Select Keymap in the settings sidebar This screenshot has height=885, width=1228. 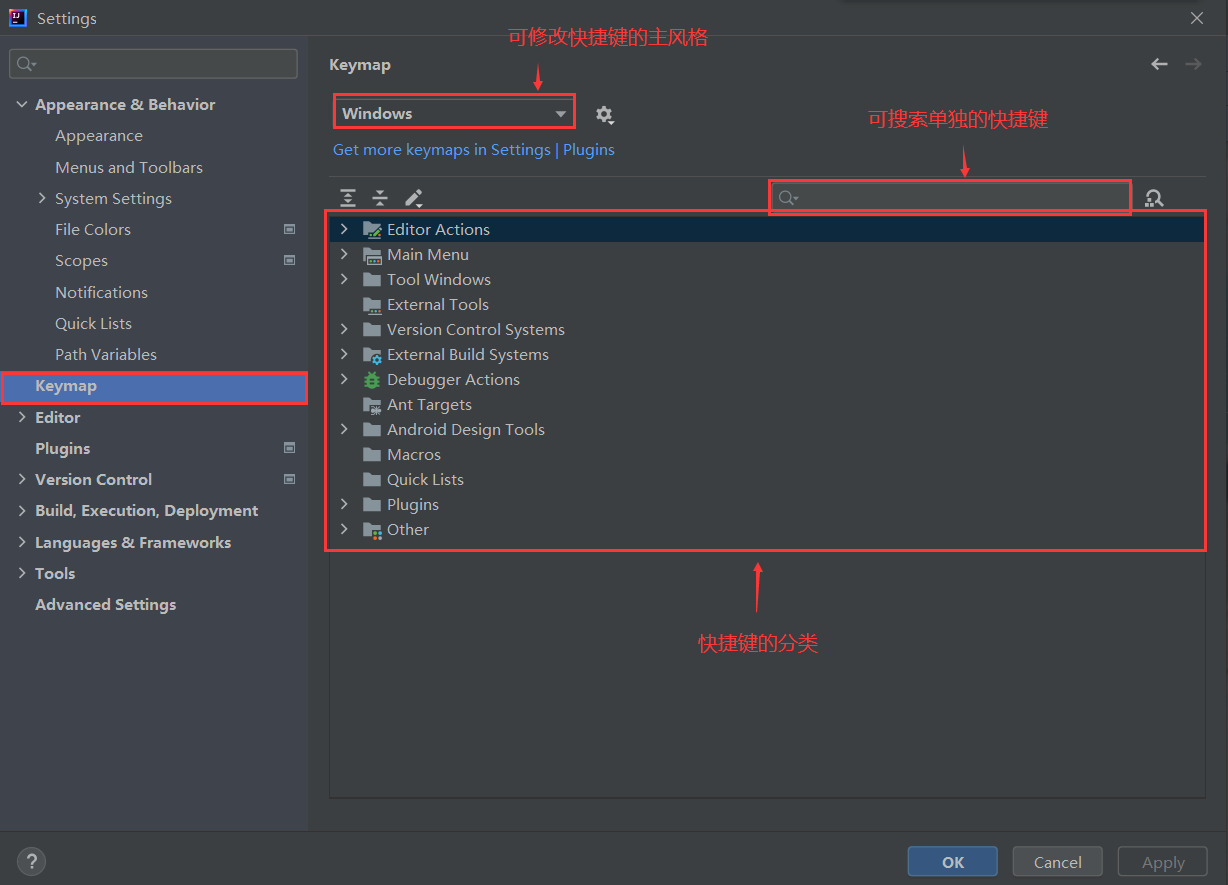154,386
